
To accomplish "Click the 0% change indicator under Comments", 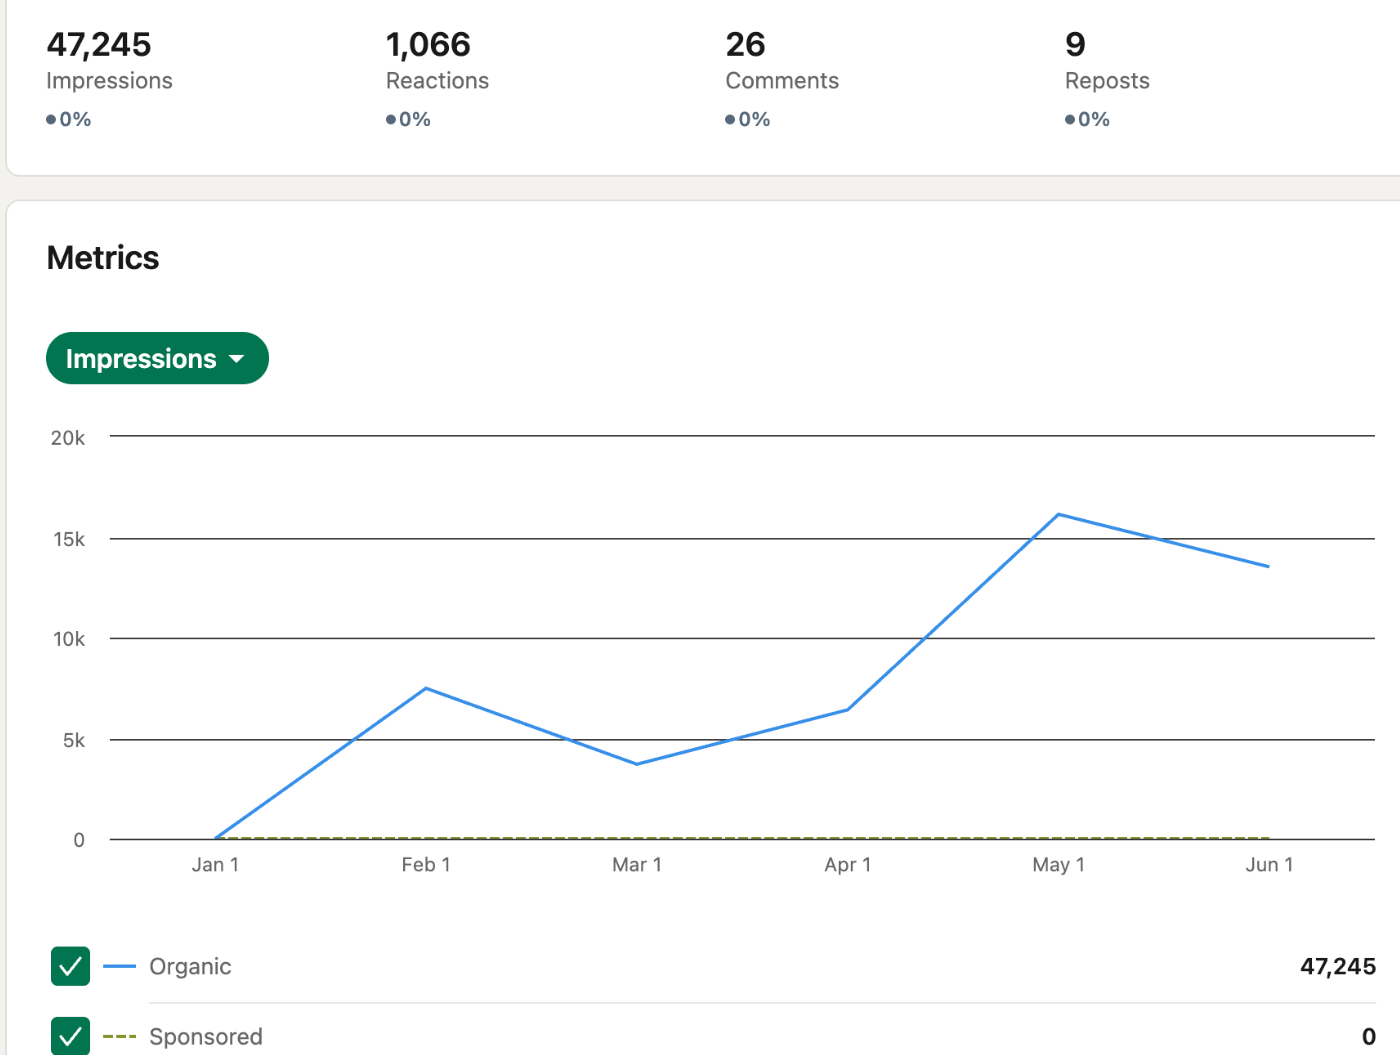I will point(748,119).
